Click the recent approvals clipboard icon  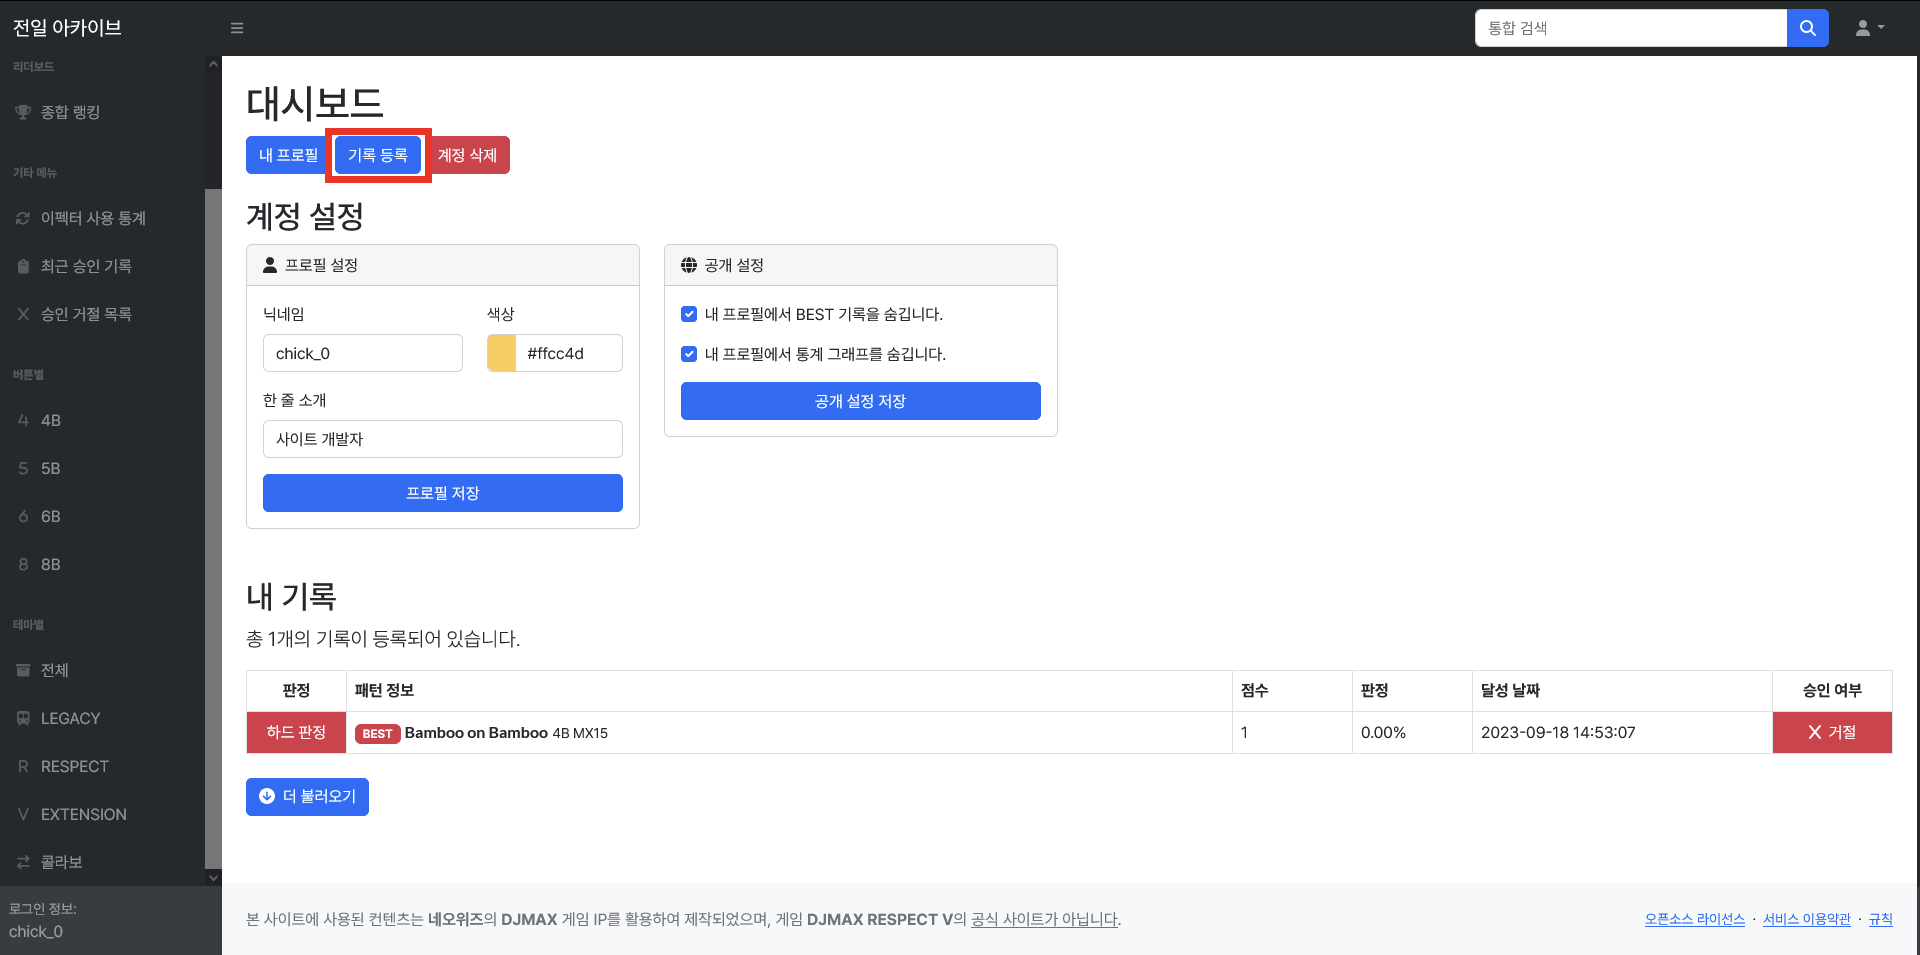(23, 266)
